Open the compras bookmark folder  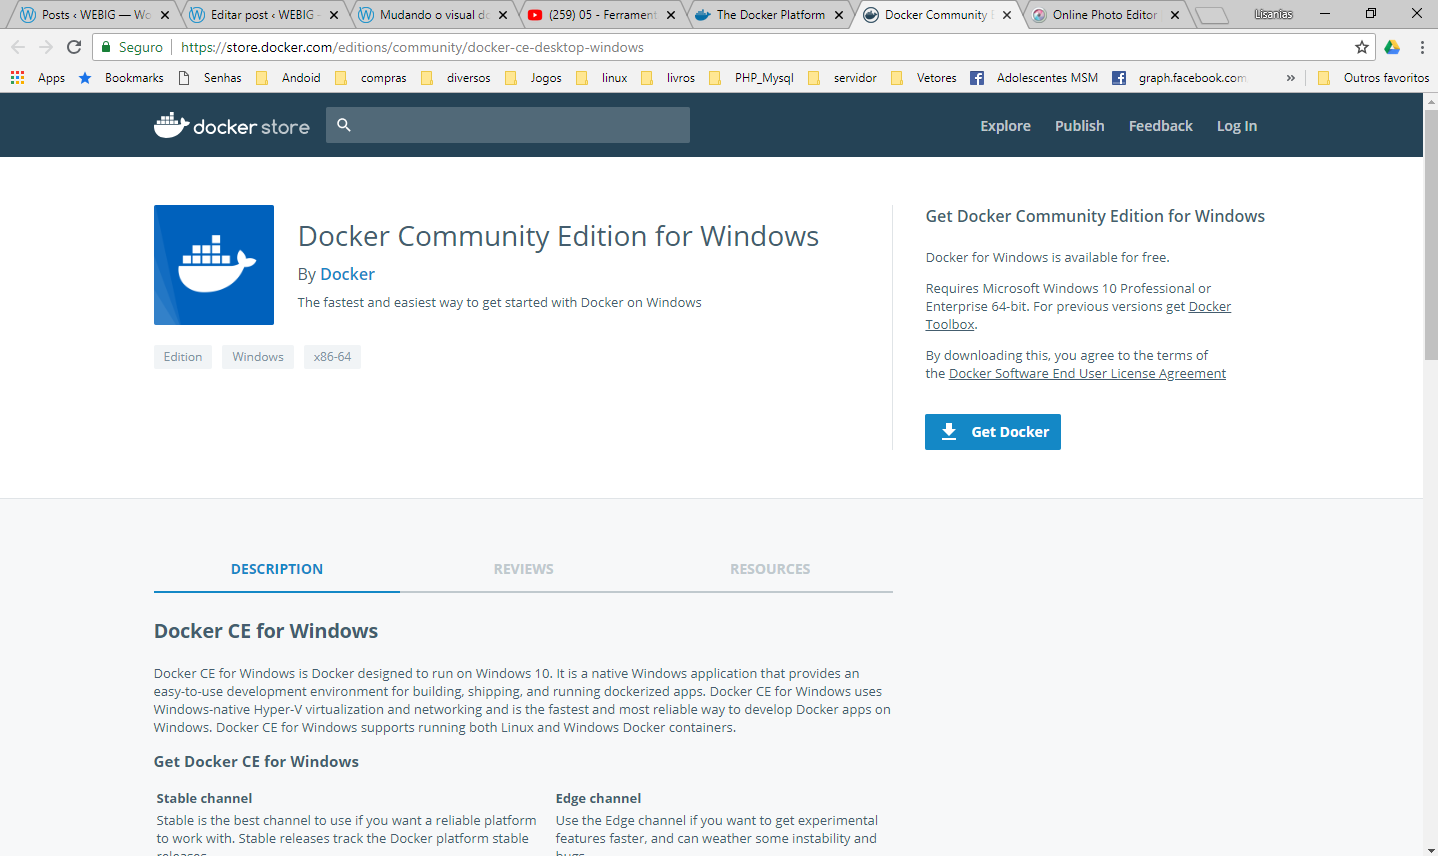tap(371, 77)
